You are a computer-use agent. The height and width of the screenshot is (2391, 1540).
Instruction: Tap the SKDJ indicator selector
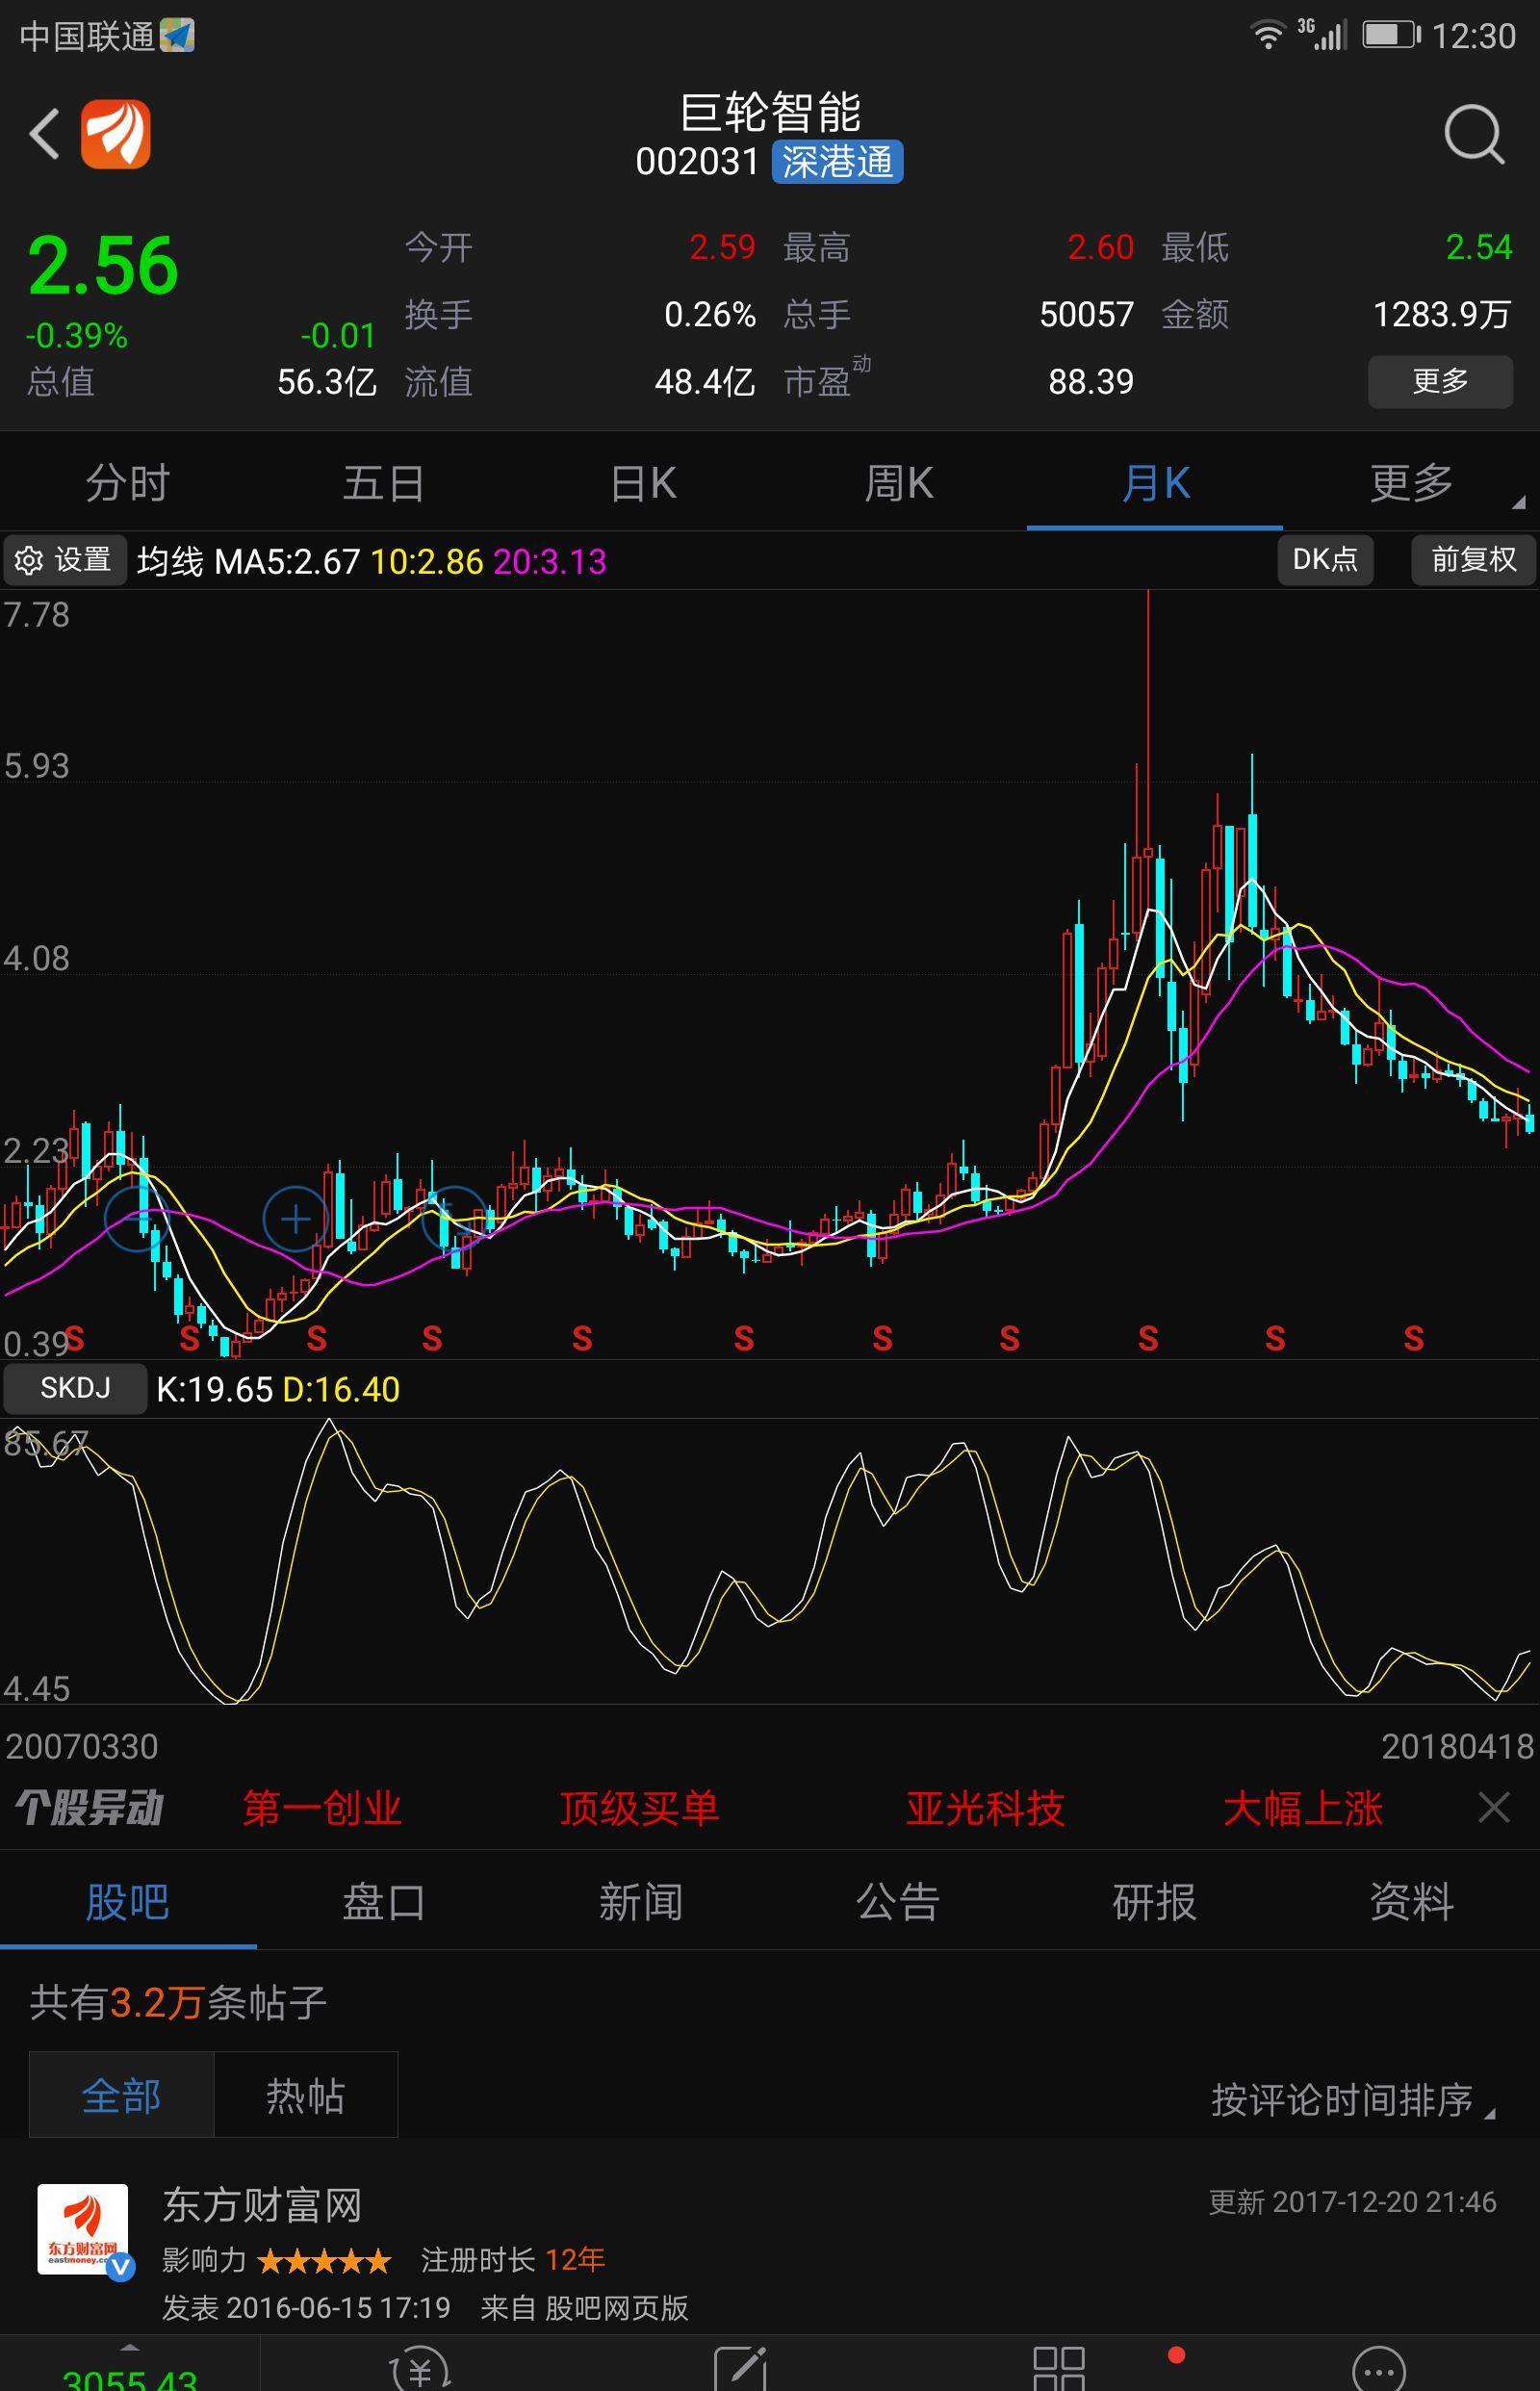click(75, 1388)
